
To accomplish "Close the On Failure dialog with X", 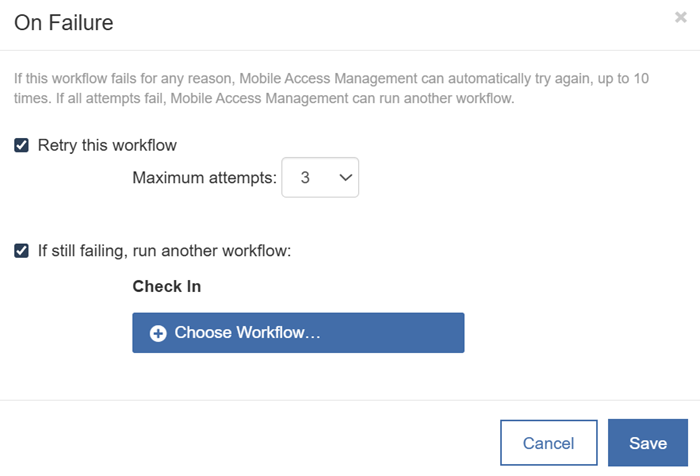I will click(x=680, y=17).
